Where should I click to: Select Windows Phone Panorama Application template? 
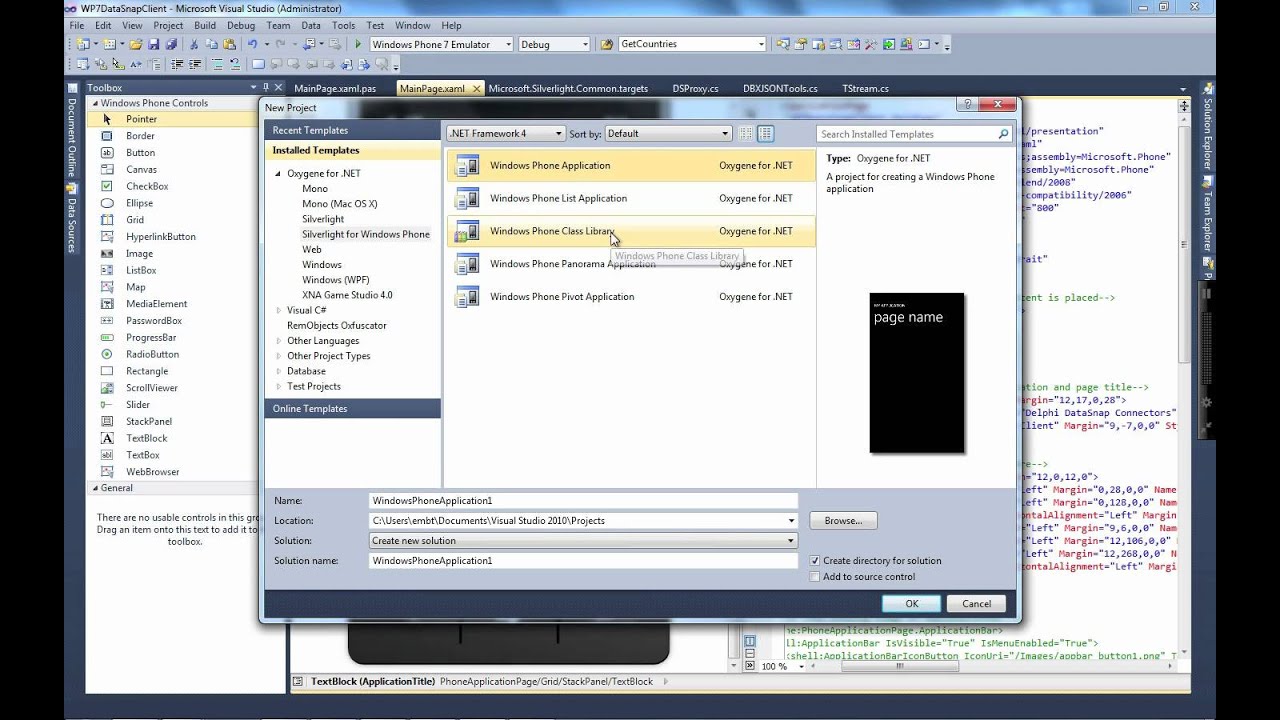click(631, 264)
